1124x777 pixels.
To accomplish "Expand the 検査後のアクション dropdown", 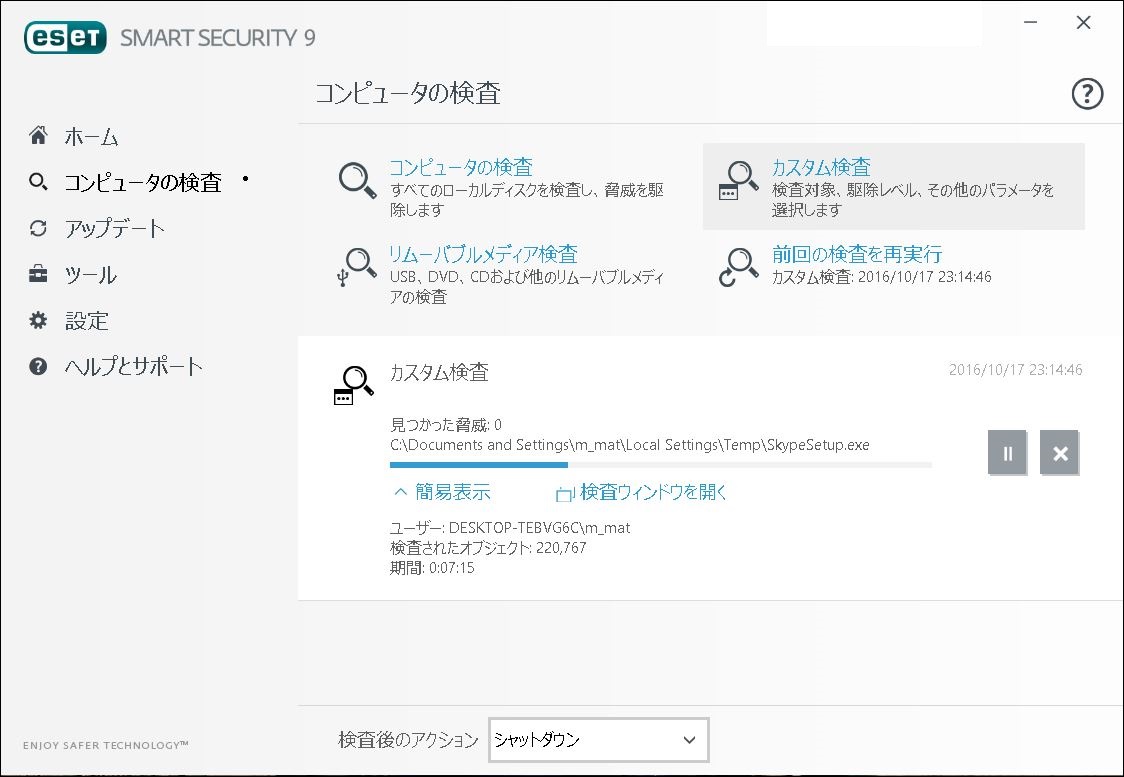I will 598,740.
